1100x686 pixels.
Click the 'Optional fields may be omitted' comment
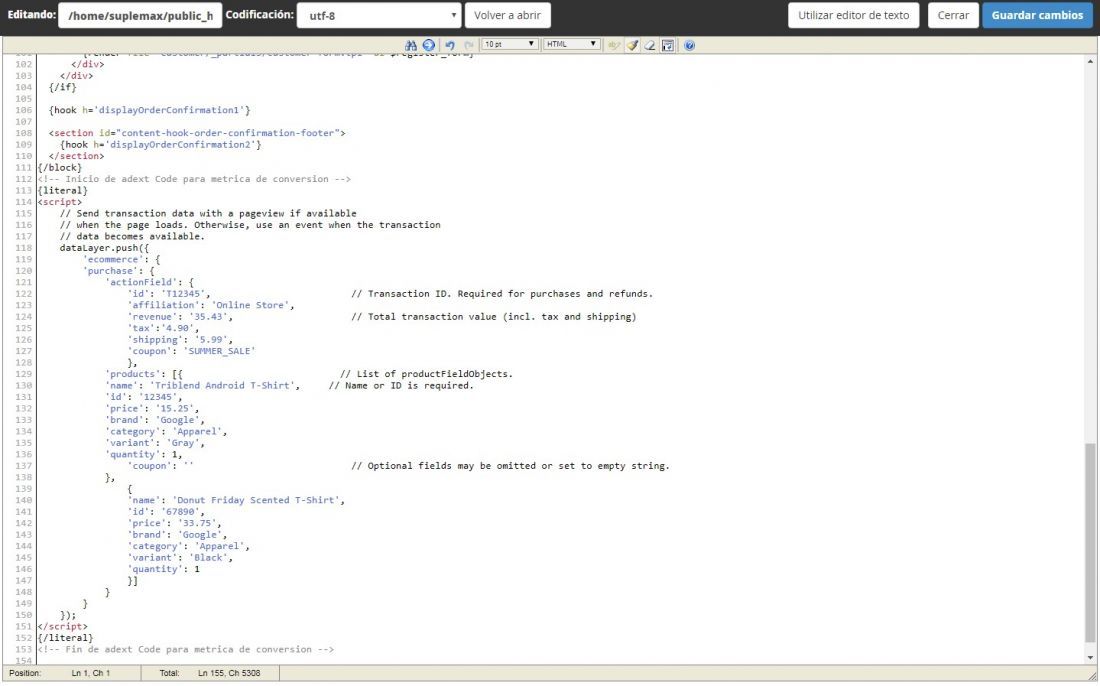(x=511, y=466)
